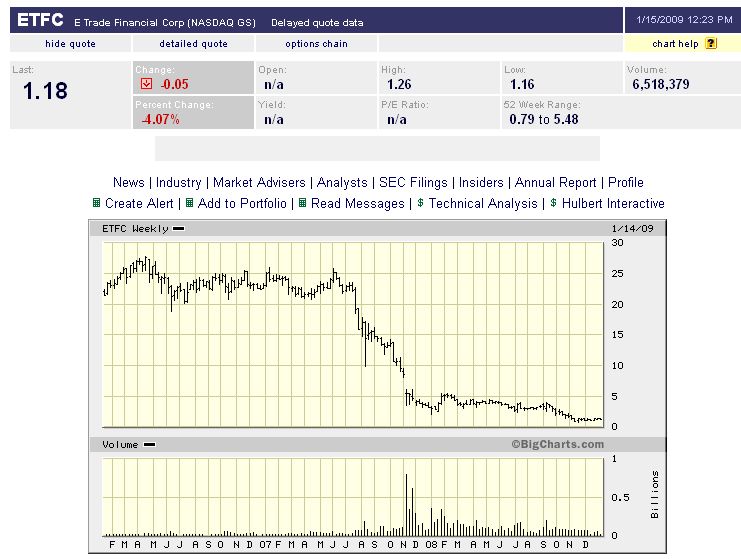Click the Read Messages green icon

point(302,203)
